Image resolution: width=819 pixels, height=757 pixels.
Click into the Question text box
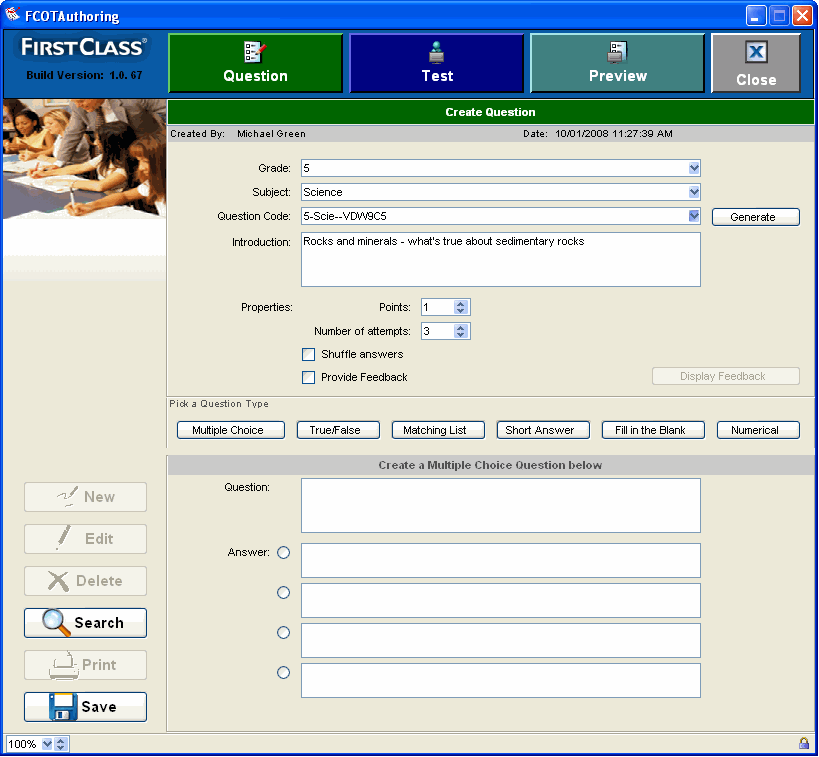click(500, 505)
